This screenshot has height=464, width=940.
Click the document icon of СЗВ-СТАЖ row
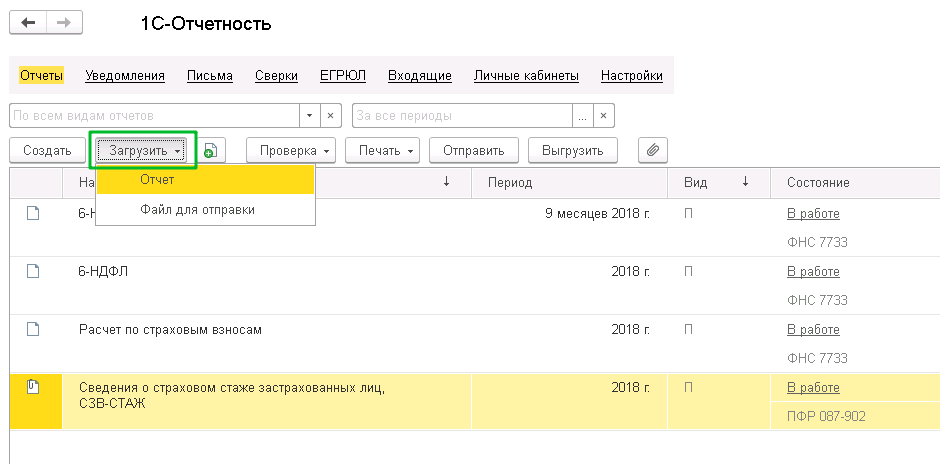(34, 387)
